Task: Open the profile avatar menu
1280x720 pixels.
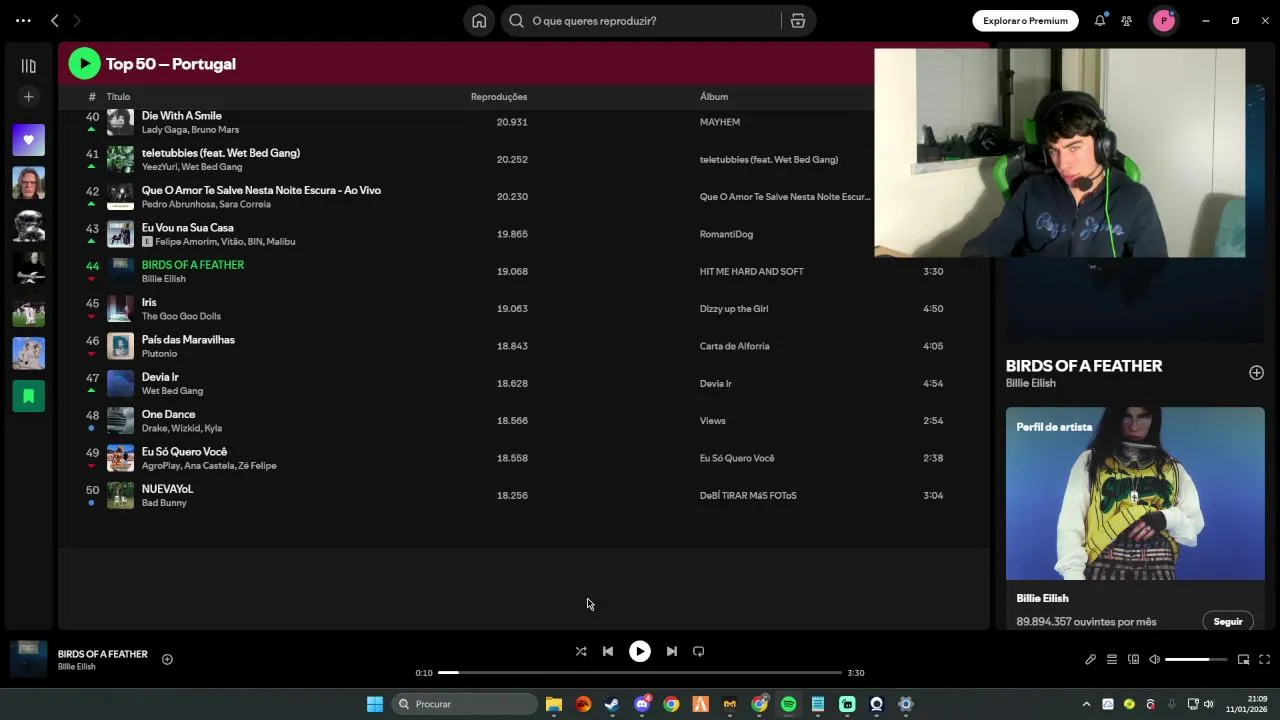Action: [x=1164, y=20]
